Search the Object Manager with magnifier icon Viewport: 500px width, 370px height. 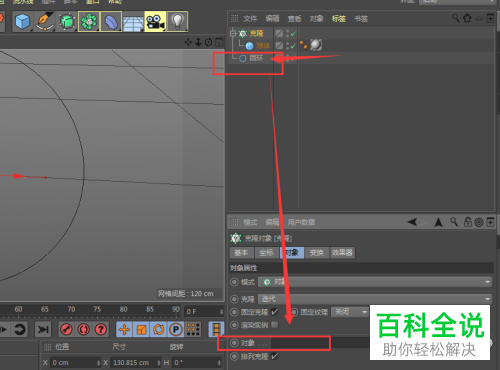point(456,18)
